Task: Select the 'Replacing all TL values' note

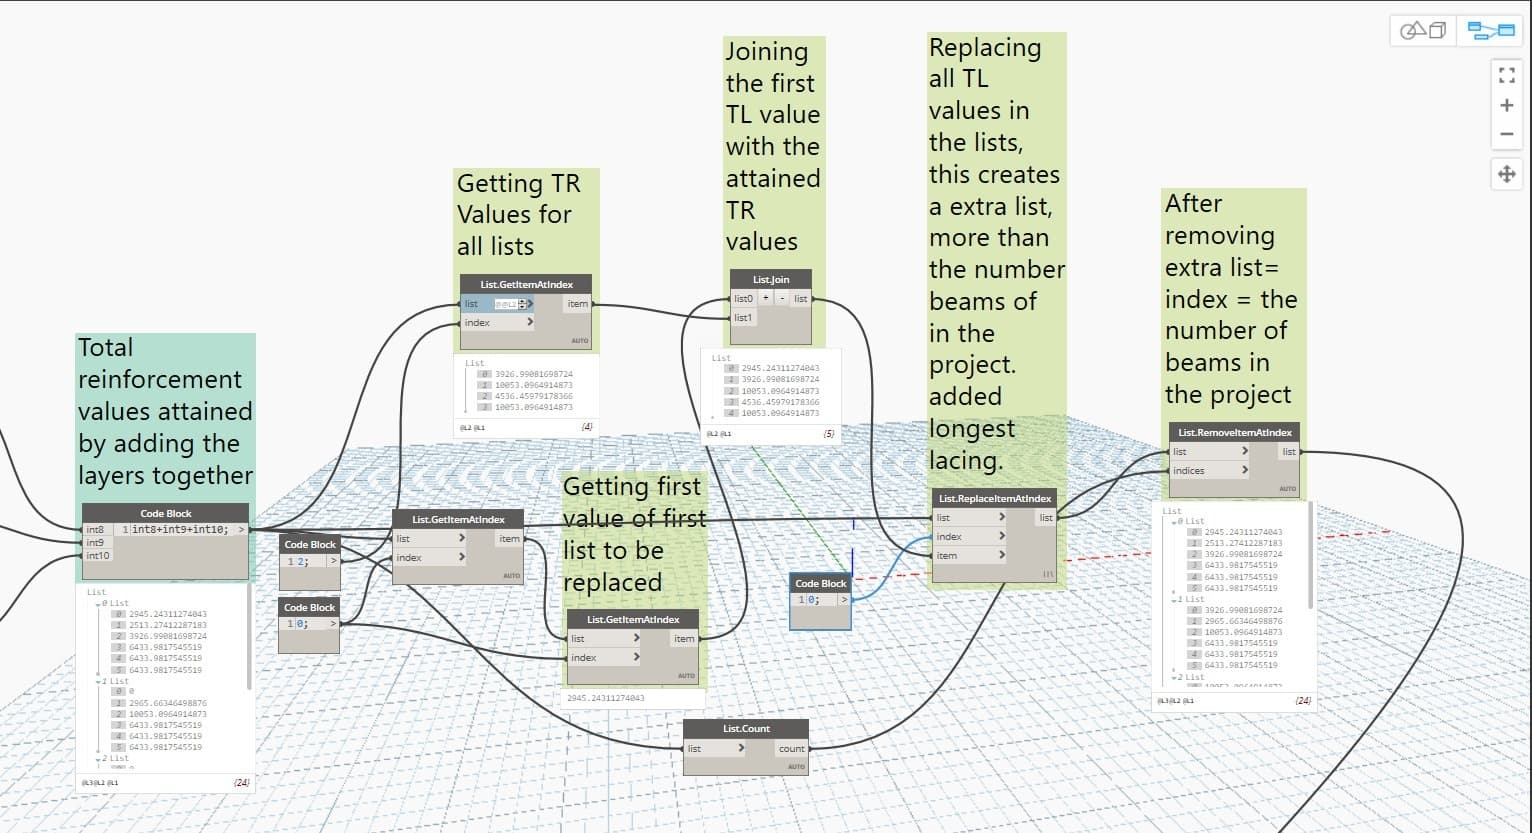Action: tap(996, 254)
